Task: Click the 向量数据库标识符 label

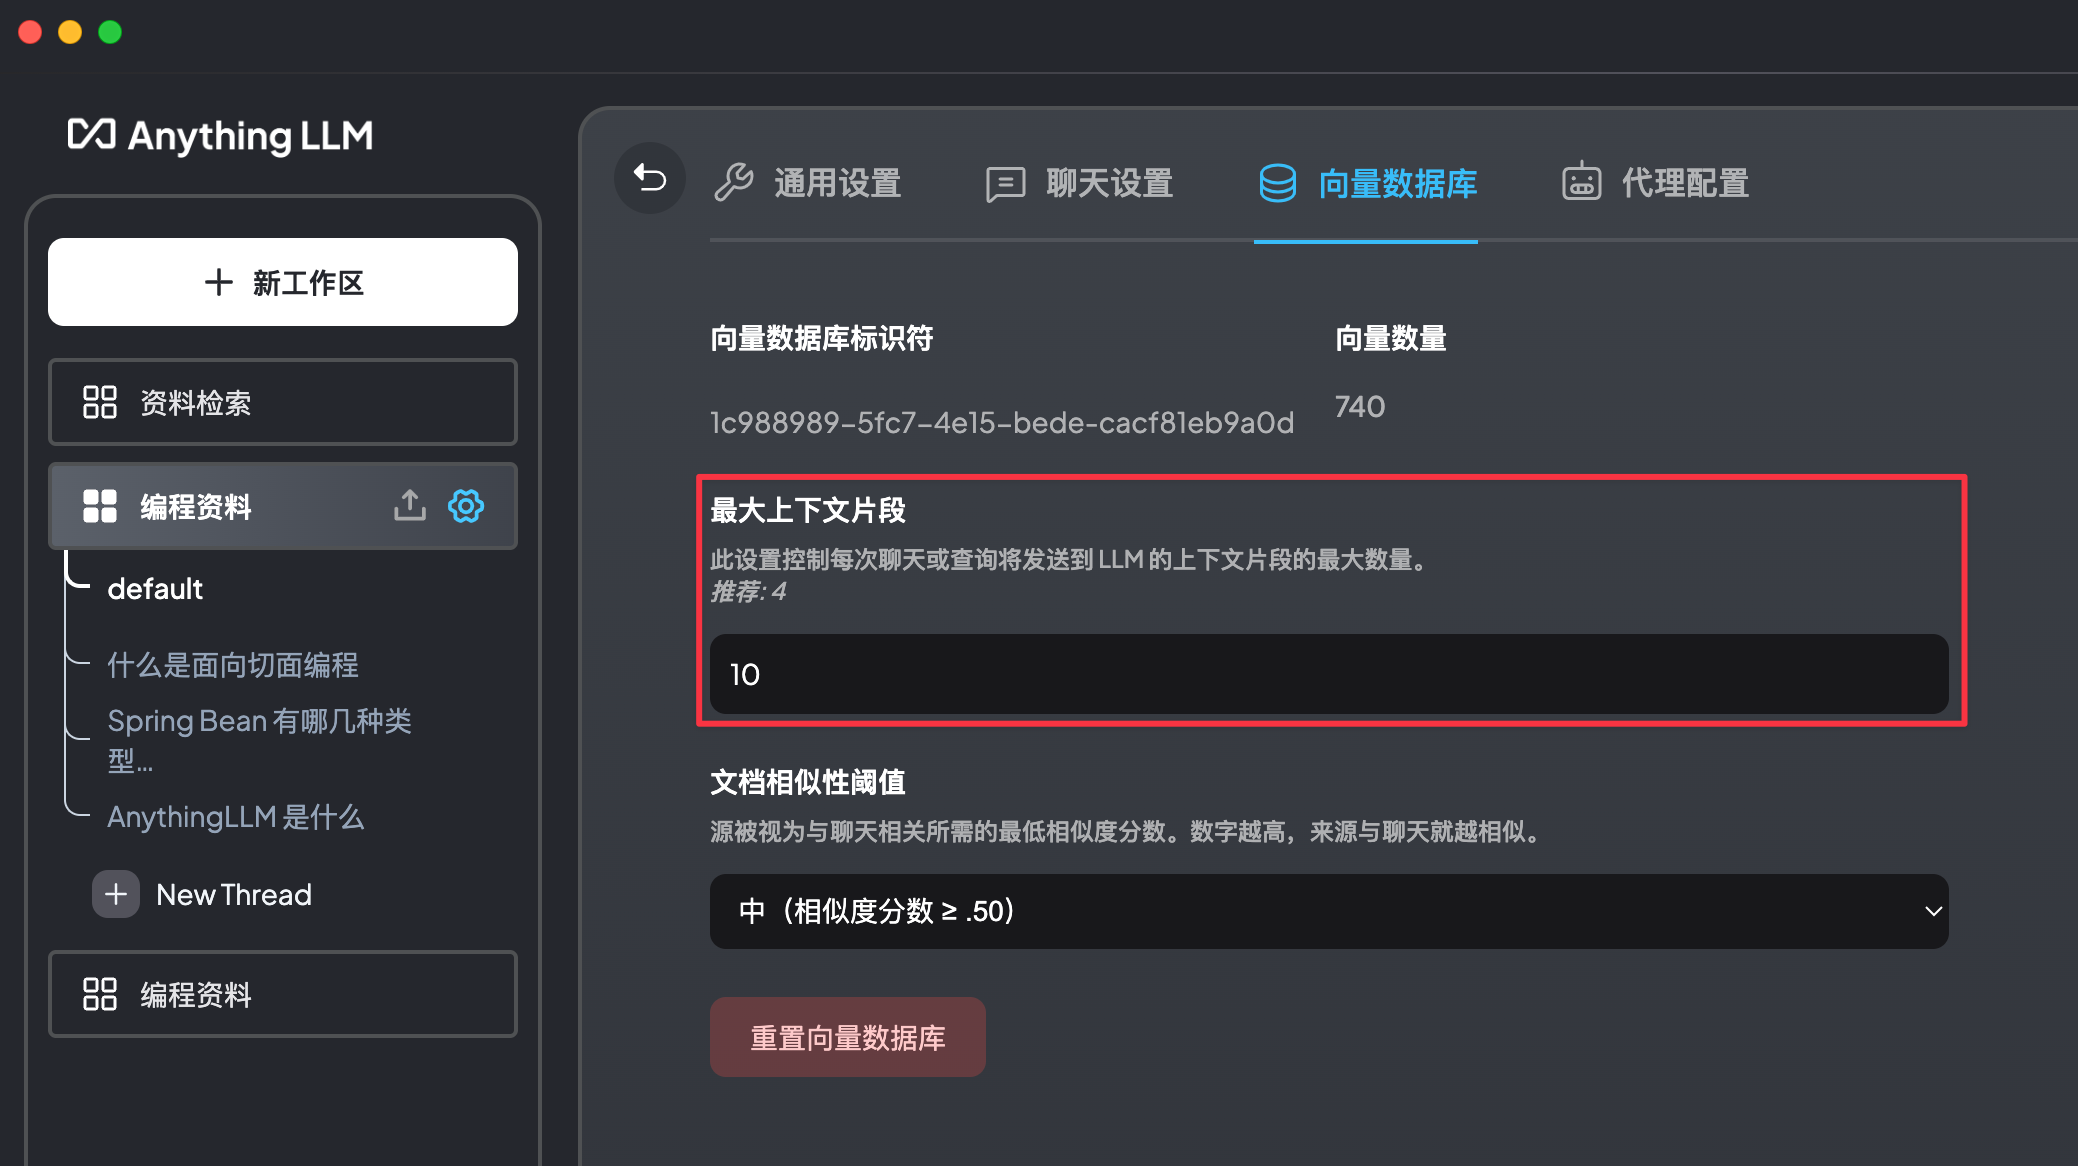Action: (822, 339)
